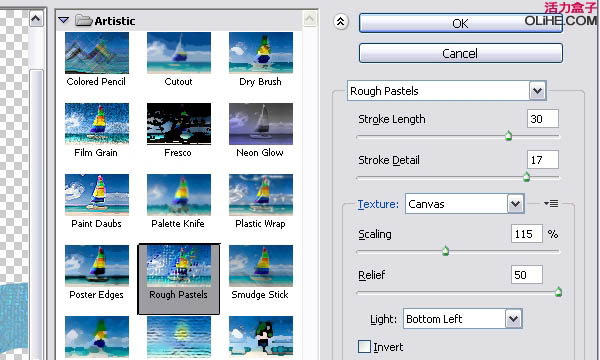Click the Relief value field
Screen dimensions: 600x360
tap(527, 275)
